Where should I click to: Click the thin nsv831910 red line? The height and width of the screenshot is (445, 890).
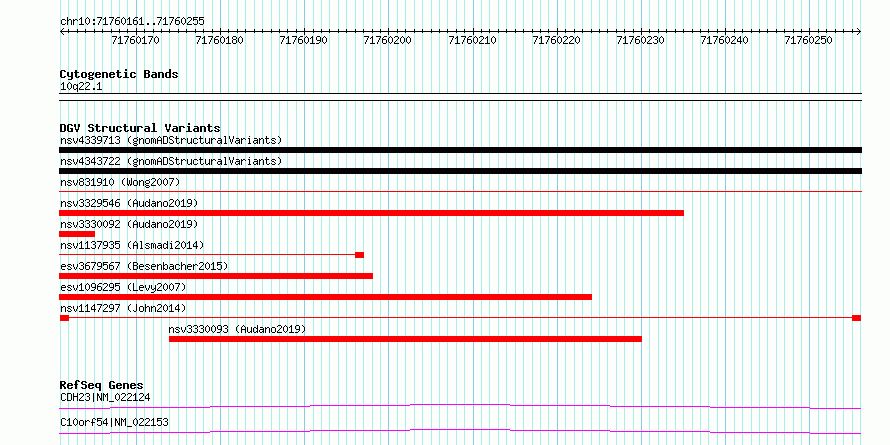pos(460,192)
